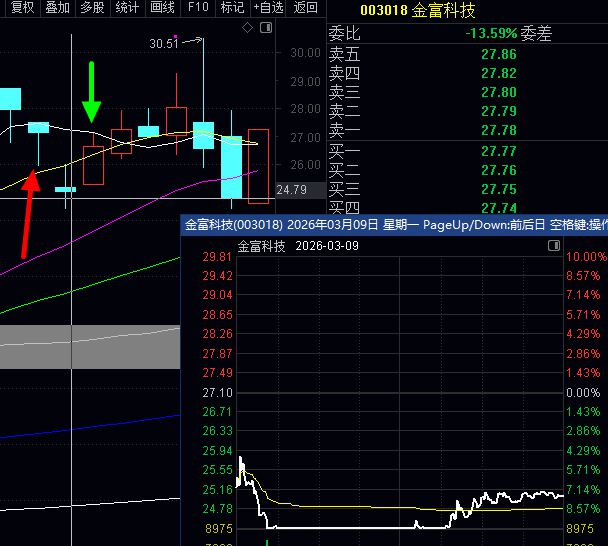
Task: Click the 返回 back button
Action: point(305,7)
